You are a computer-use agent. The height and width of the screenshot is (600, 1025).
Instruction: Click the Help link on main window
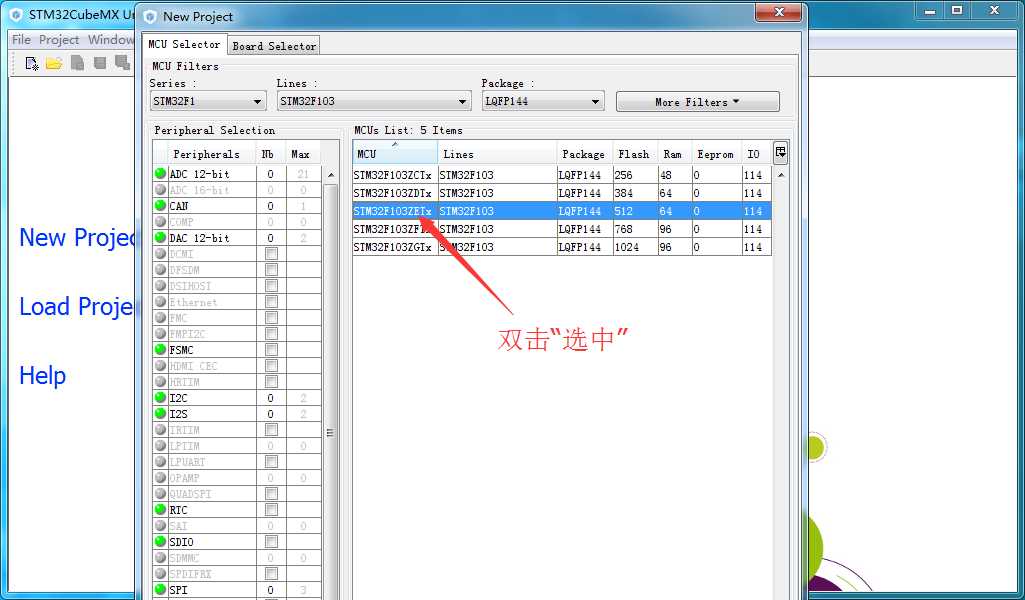pyautogui.click(x=42, y=376)
